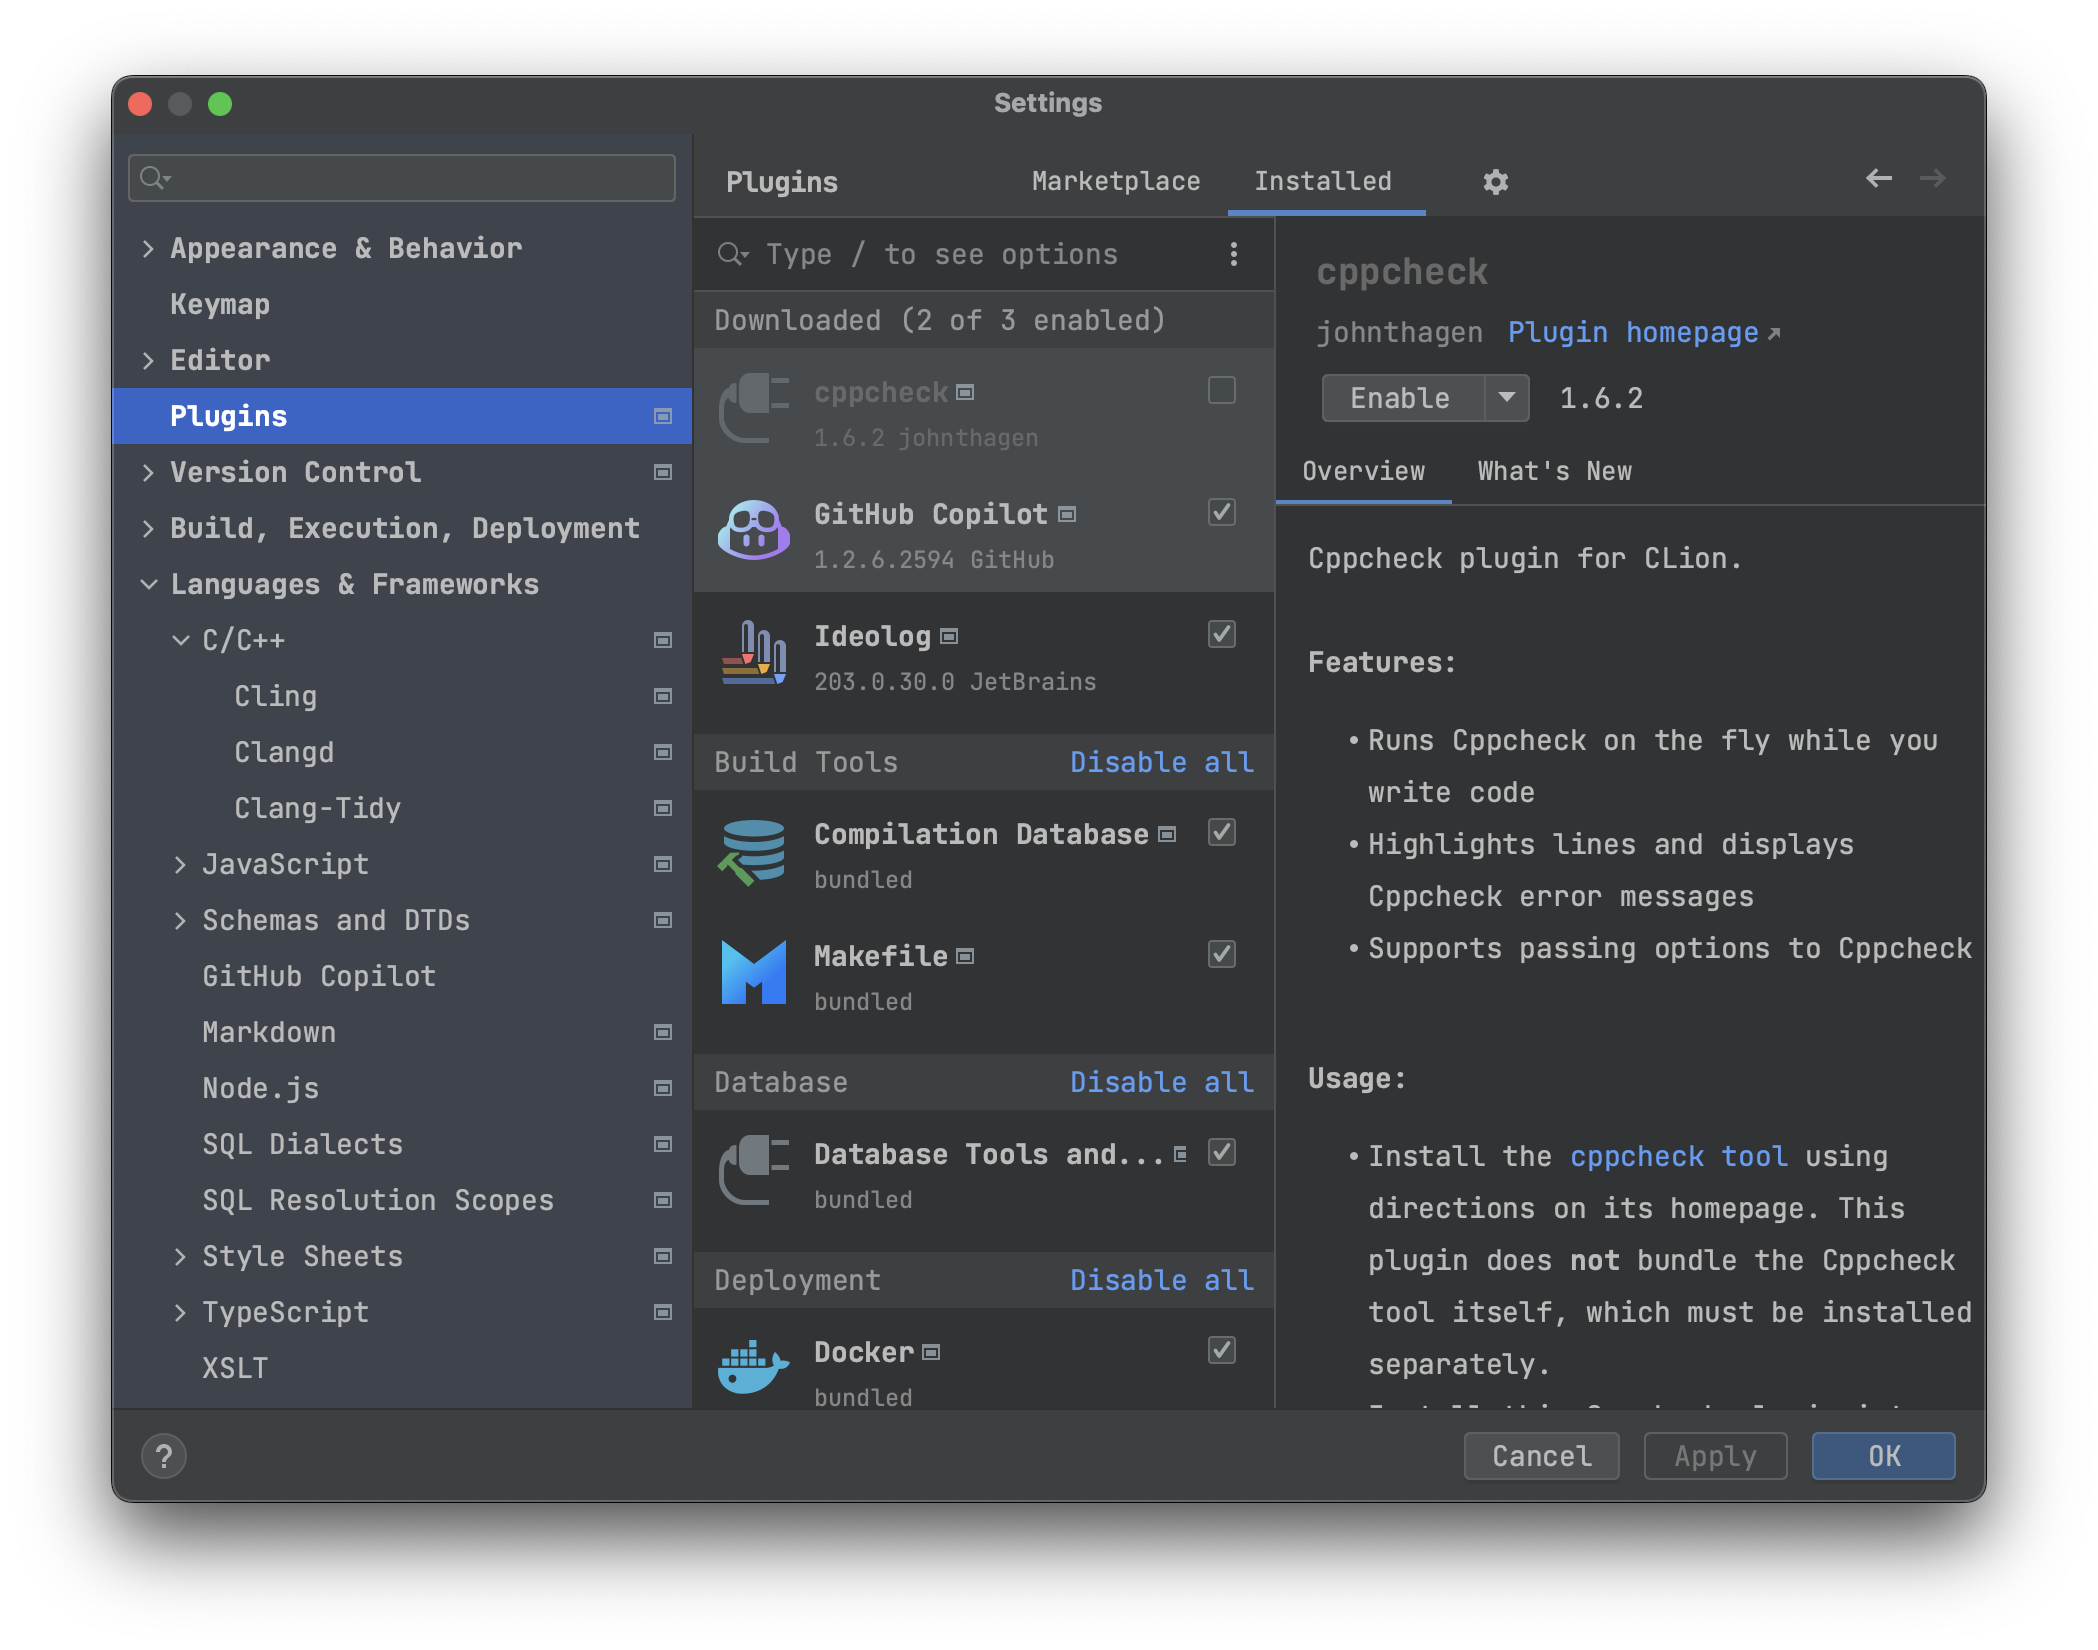Screen dimensions: 2098x1650
Task: Collapse the Languages & Frameworks section
Action: coord(148,585)
